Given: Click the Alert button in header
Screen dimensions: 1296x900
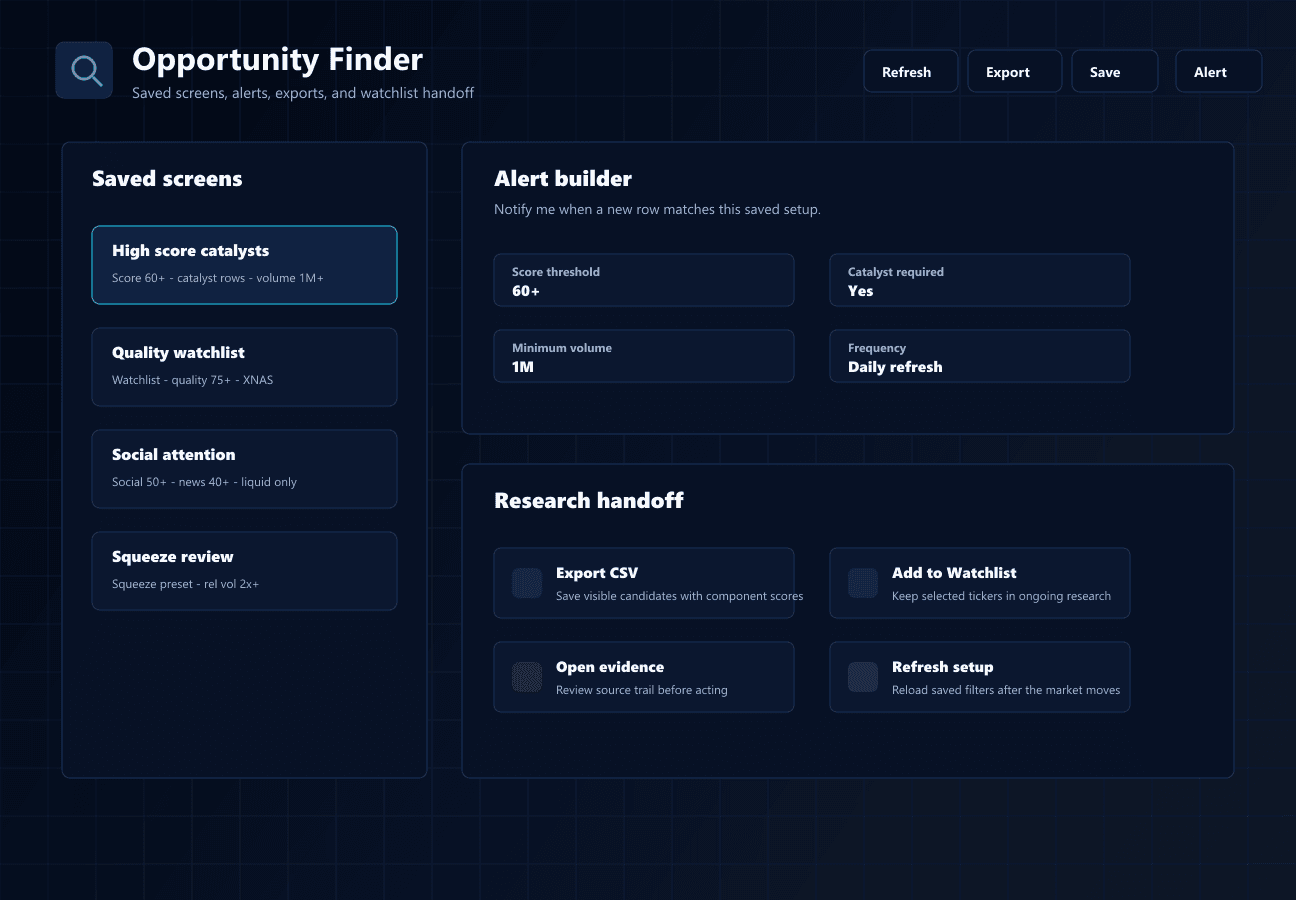Looking at the screenshot, I should [x=1219, y=71].
